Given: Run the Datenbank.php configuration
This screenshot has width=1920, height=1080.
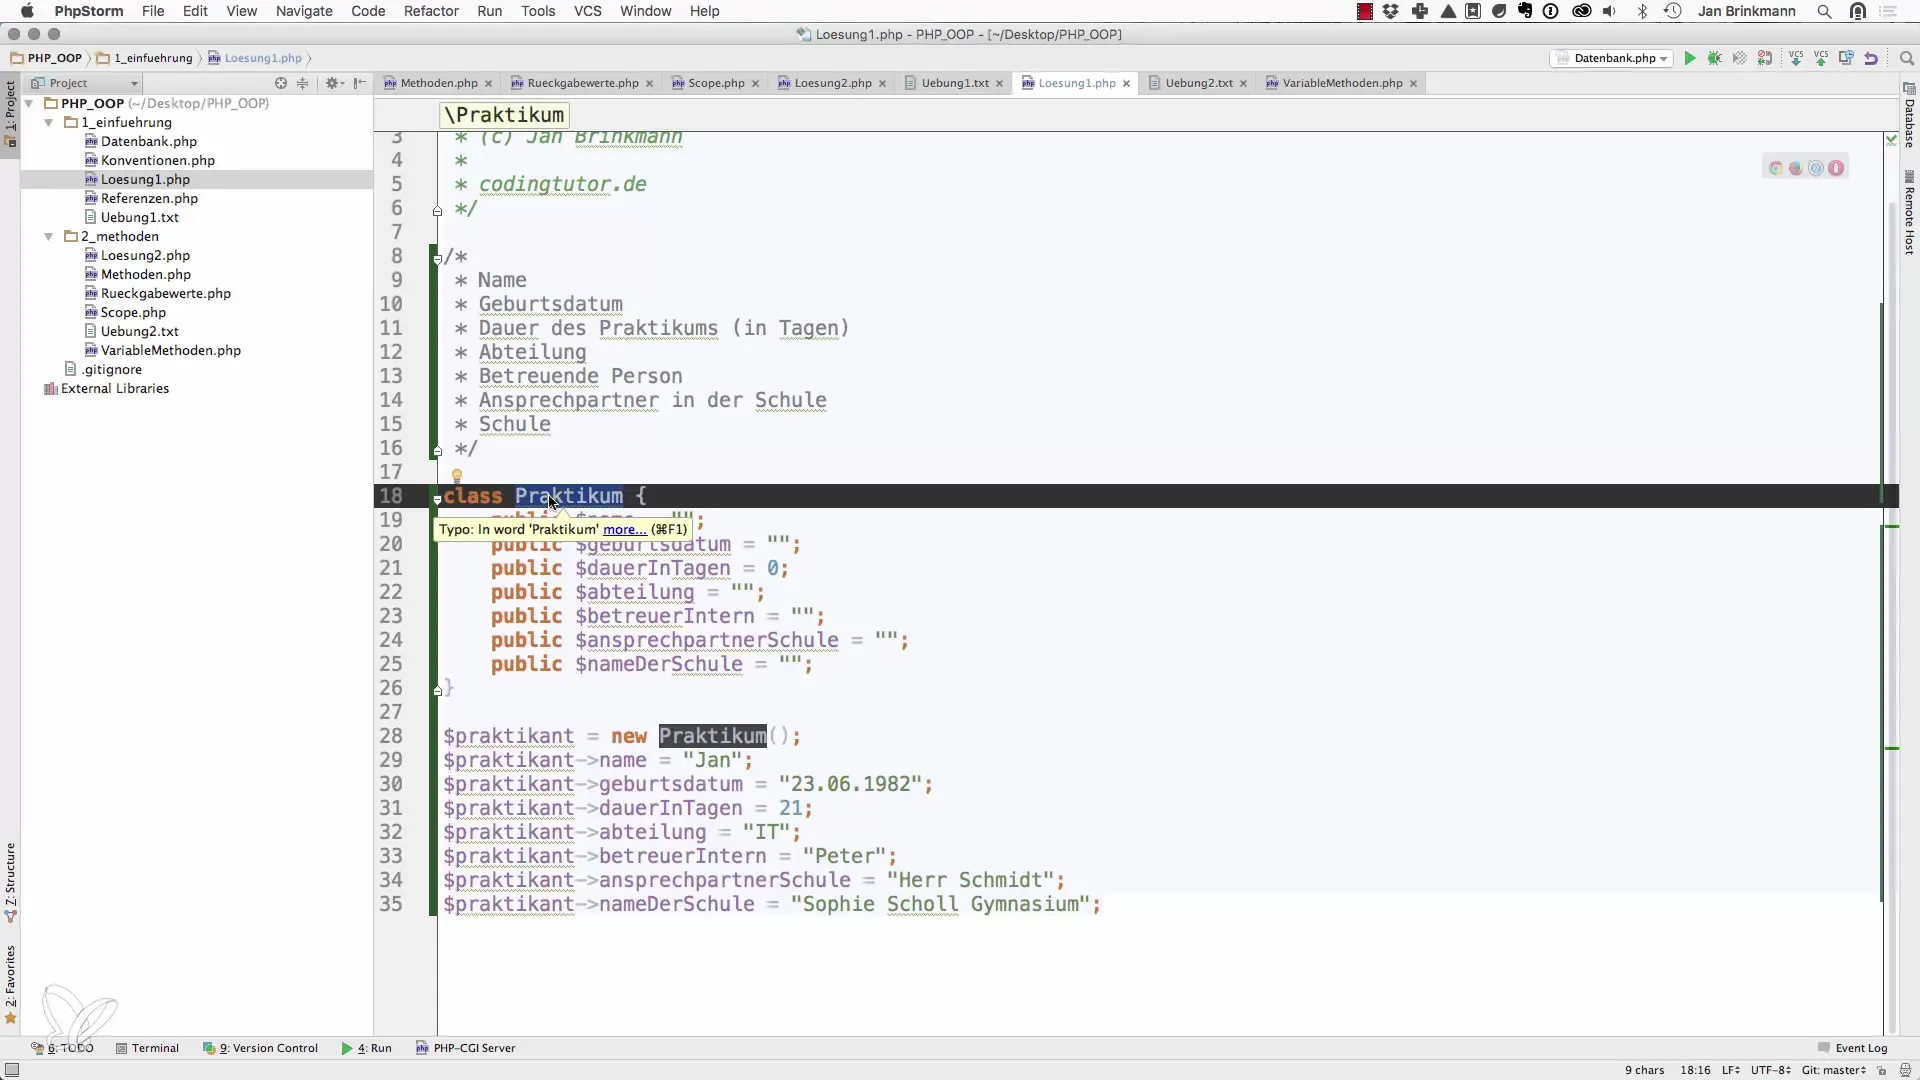Looking at the screenshot, I should [1690, 58].
